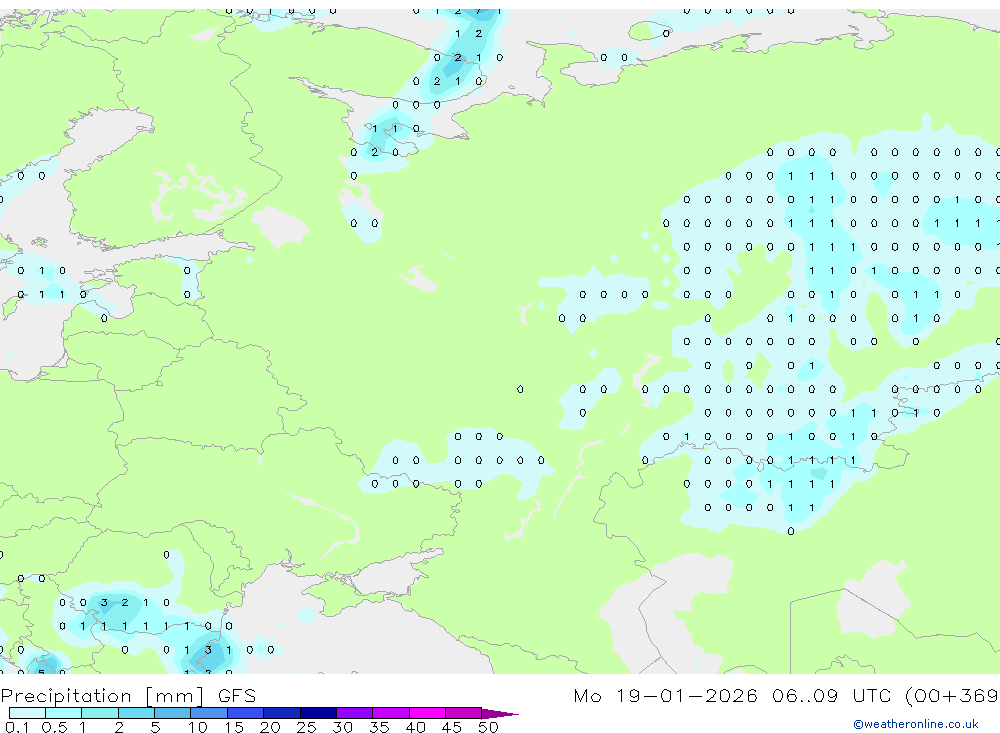Click the legend scale label '10'
Screen dimensions: 1000x733
tap(197, 727)
